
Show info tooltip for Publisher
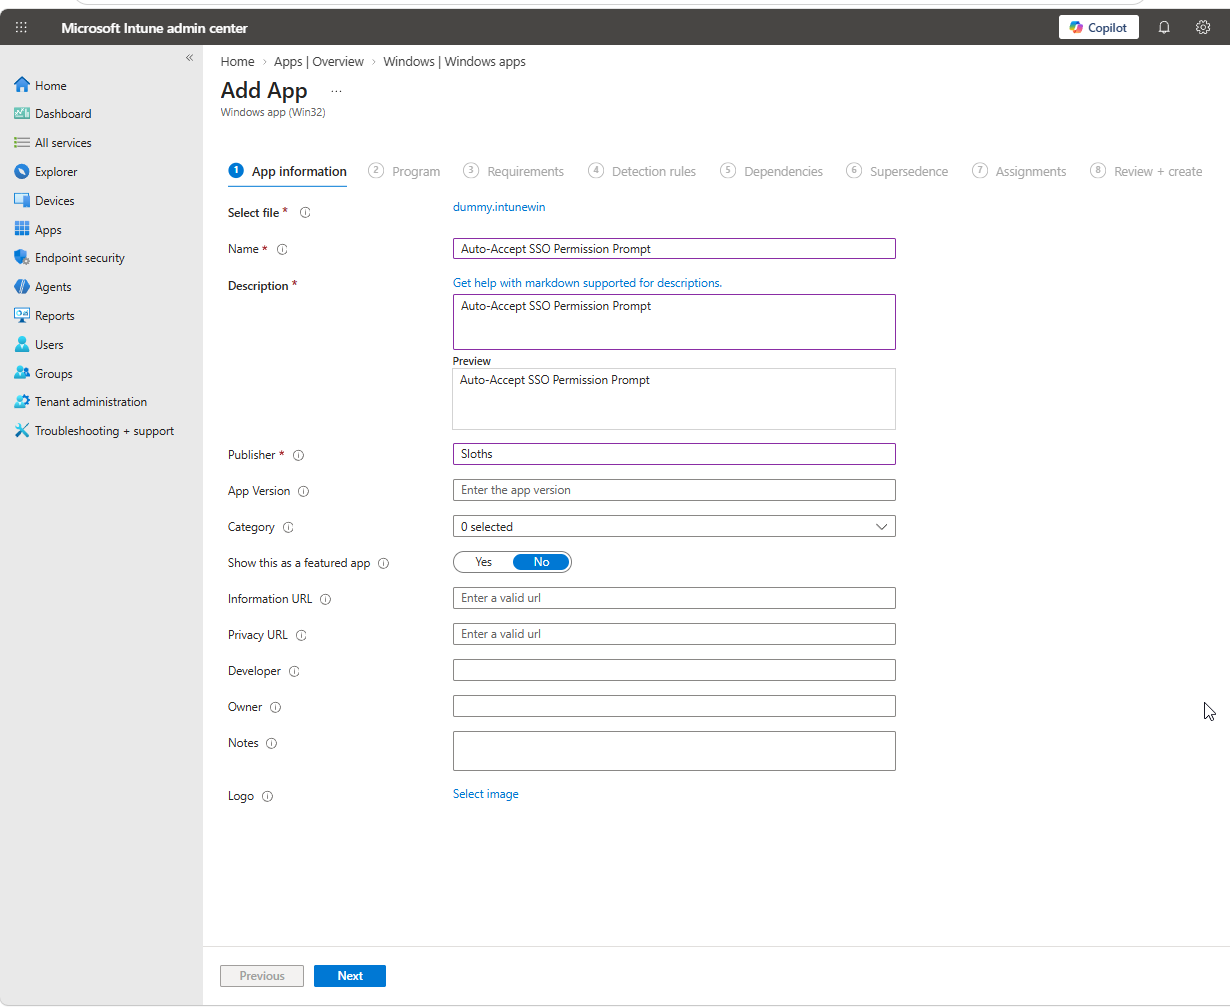(x=298, y=456)
